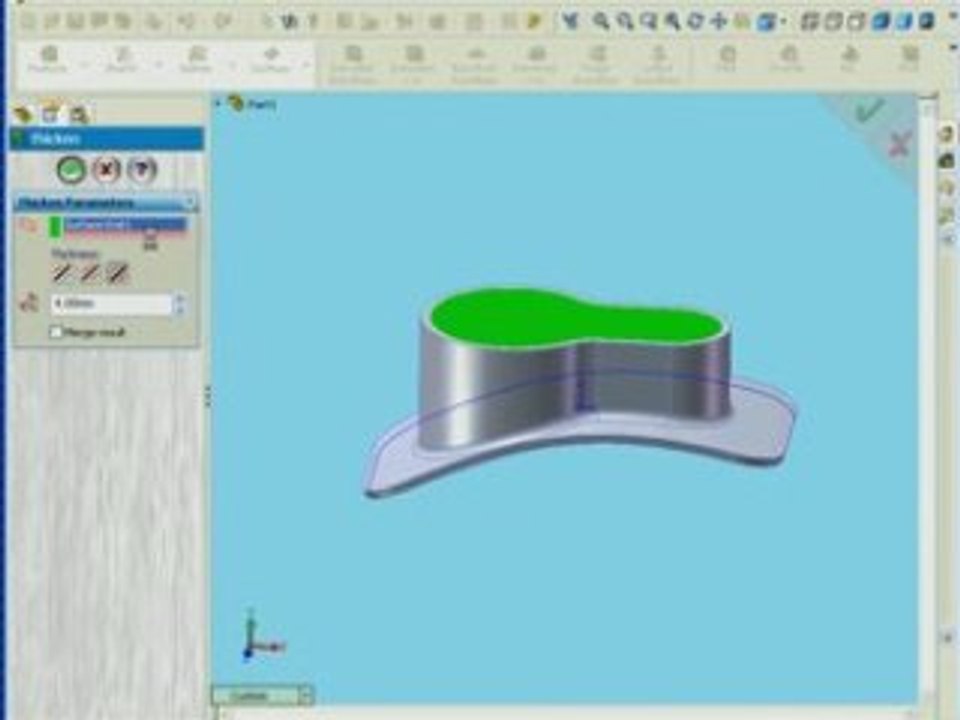Viewport: 960px width, 720px height.
Task: Choose the Thicken Side 2 option
Action: coord(118,273)
